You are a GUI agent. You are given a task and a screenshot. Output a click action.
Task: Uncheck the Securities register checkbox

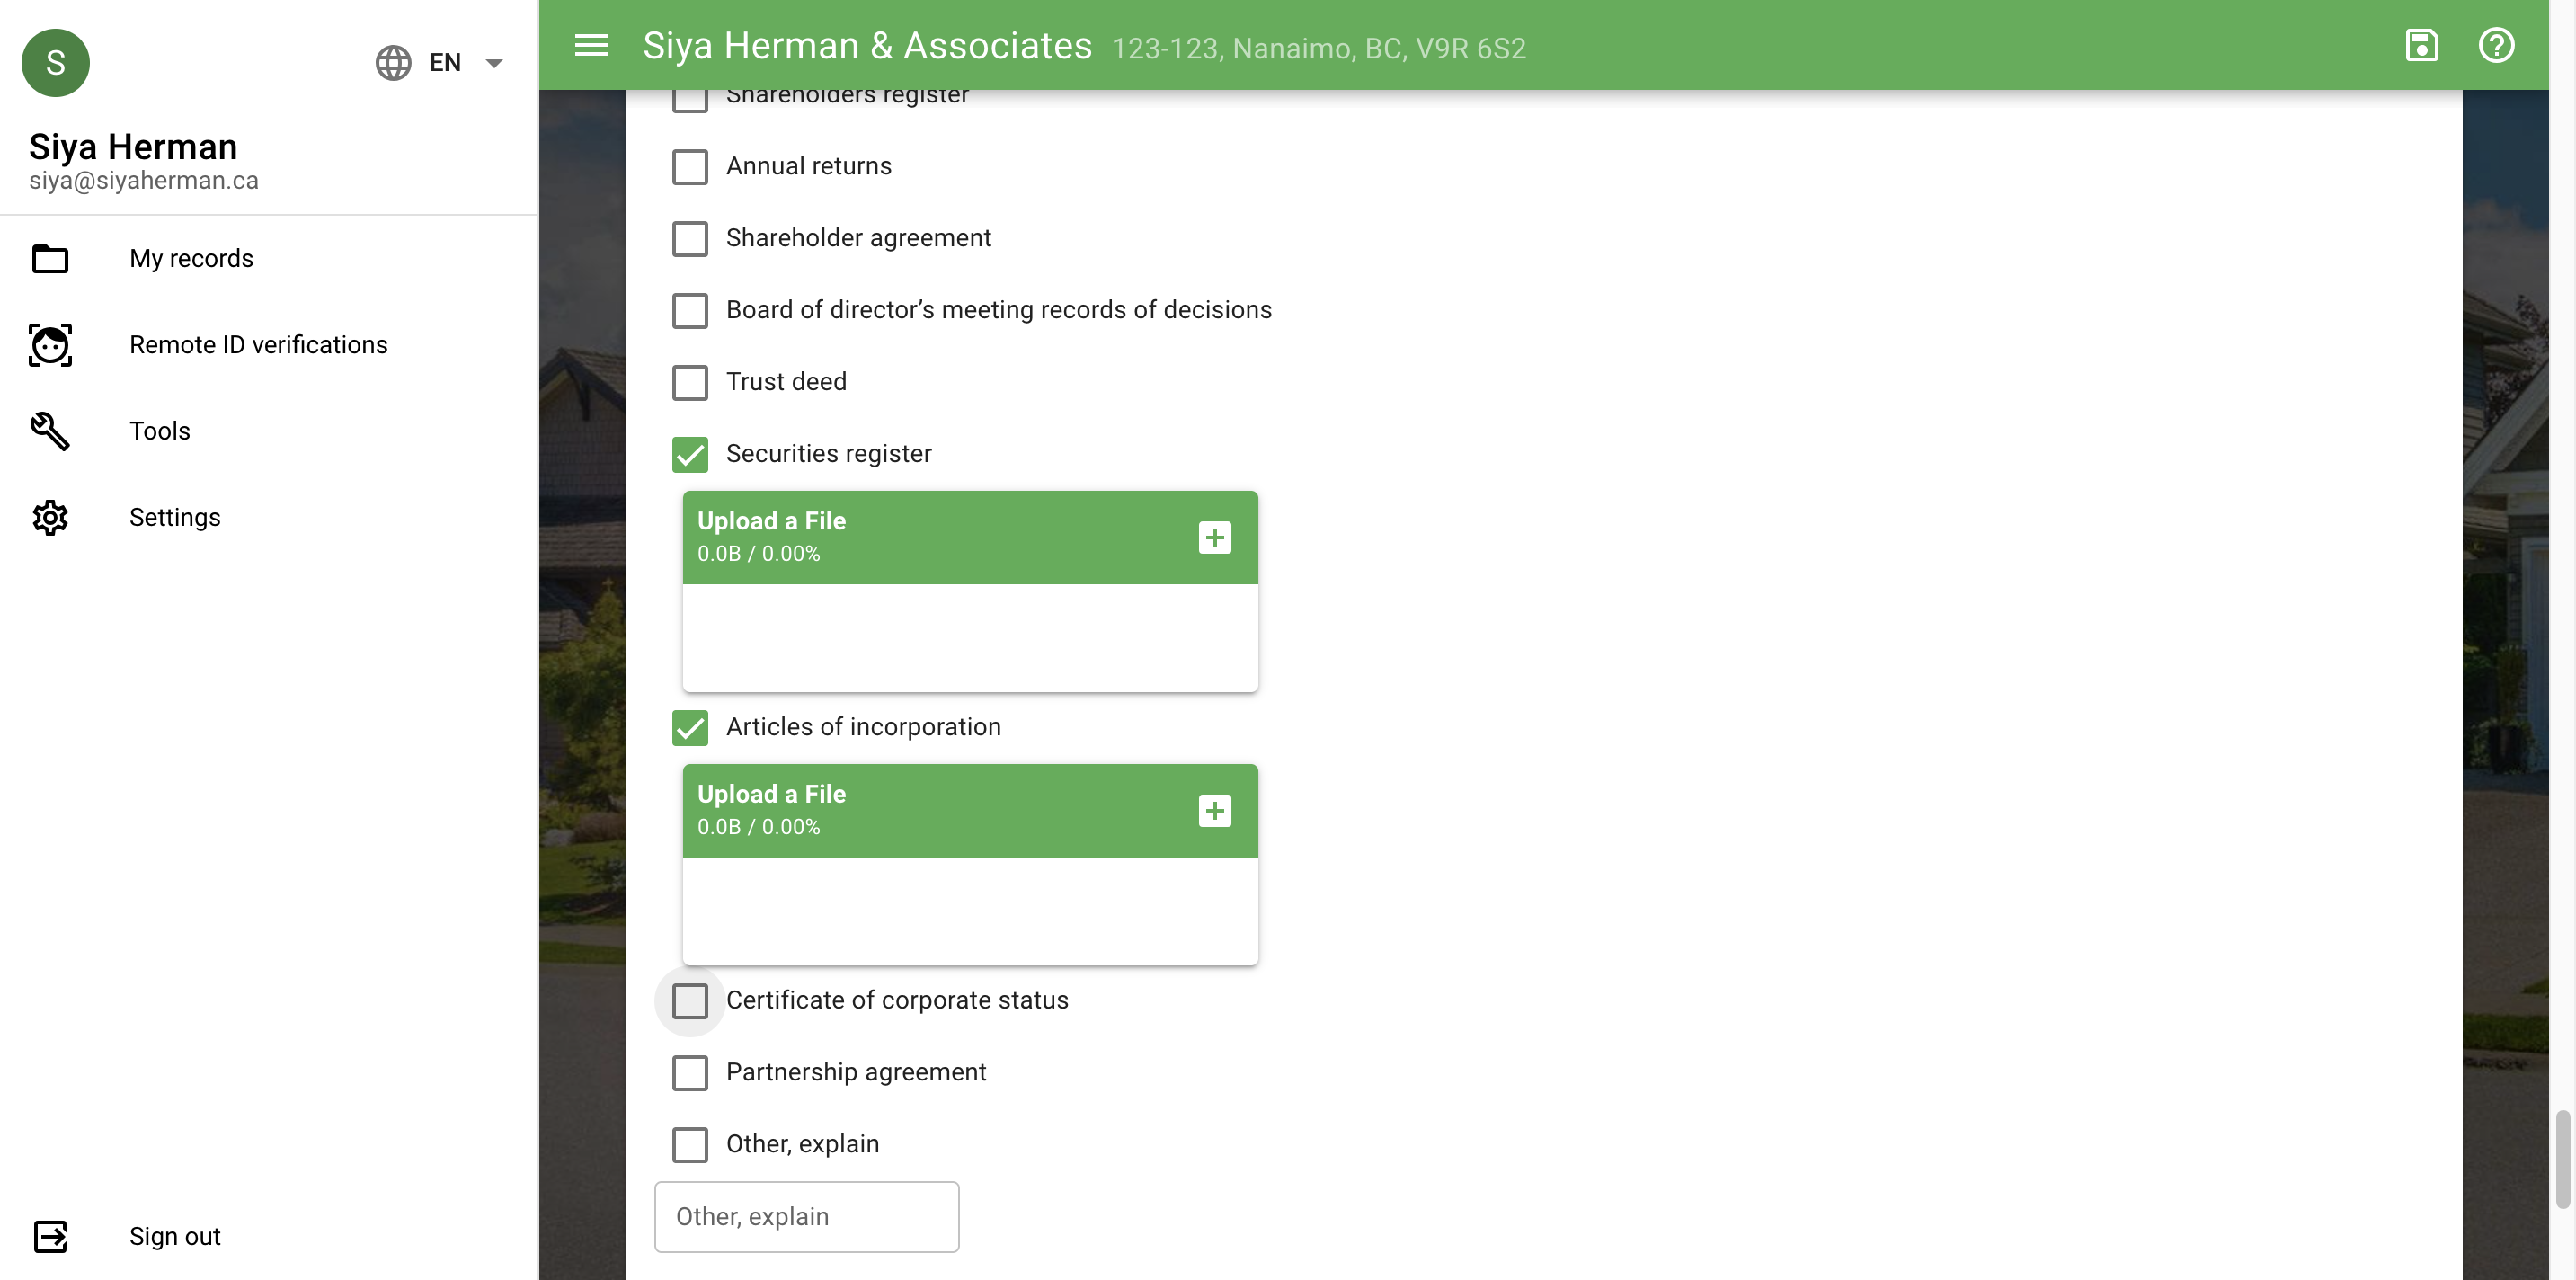click(x=690, y=454)
